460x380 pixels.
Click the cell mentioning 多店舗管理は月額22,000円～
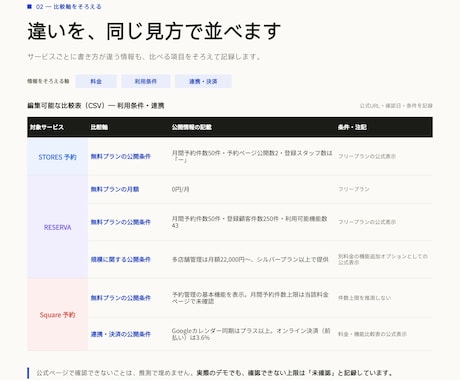point(250,259)
